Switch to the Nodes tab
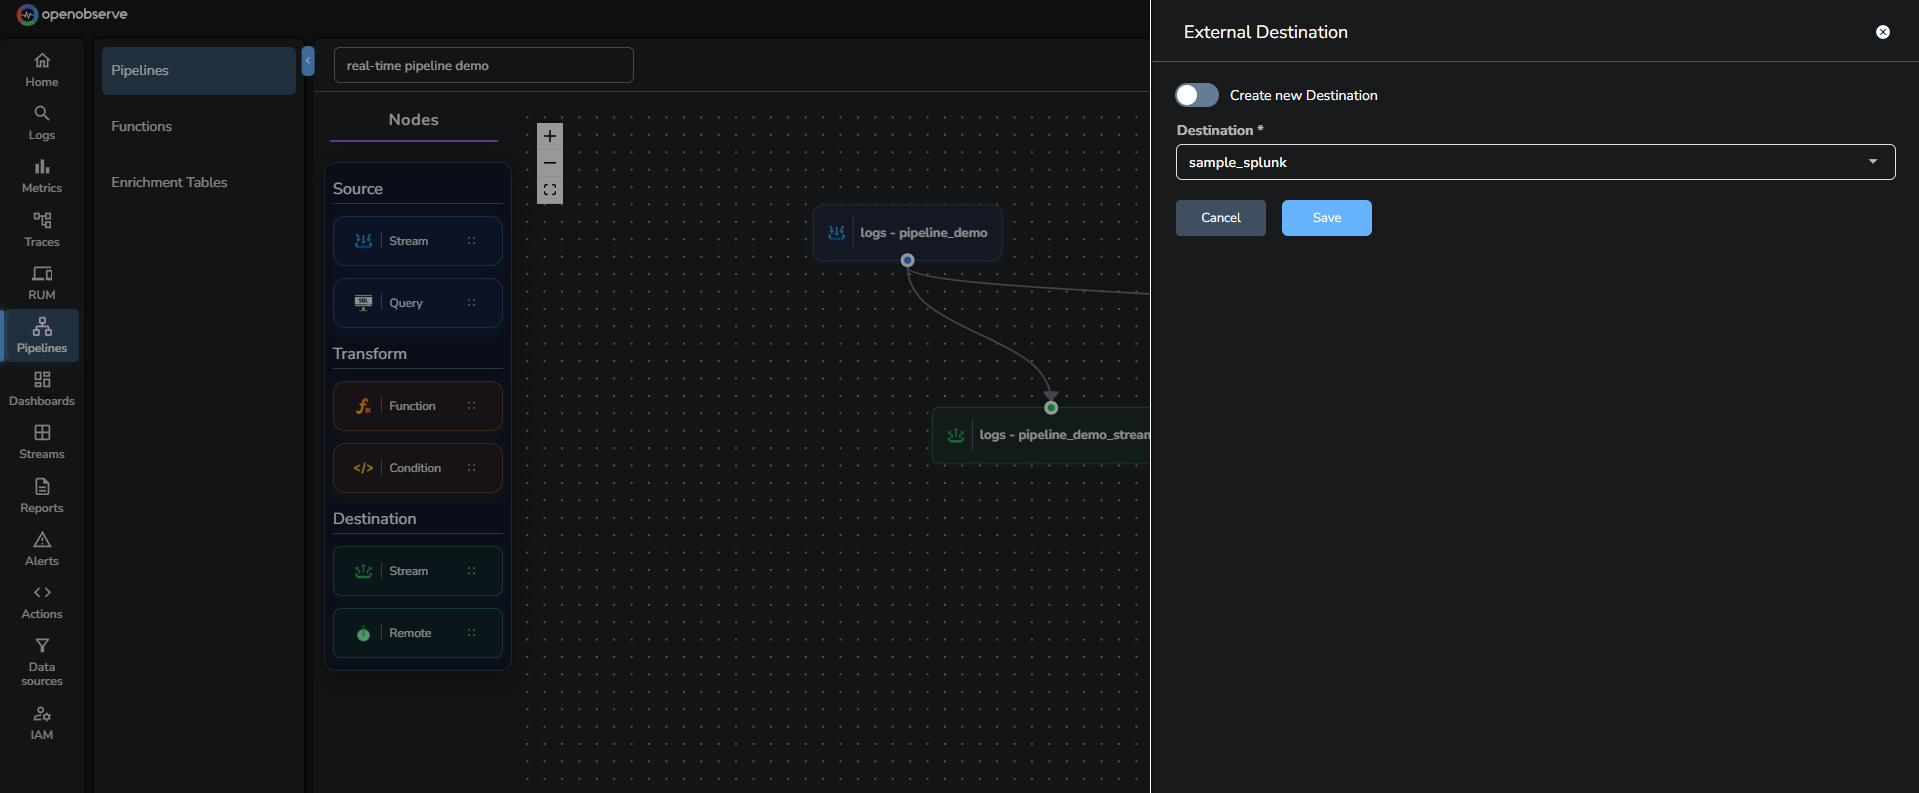 tap(413, 120)
